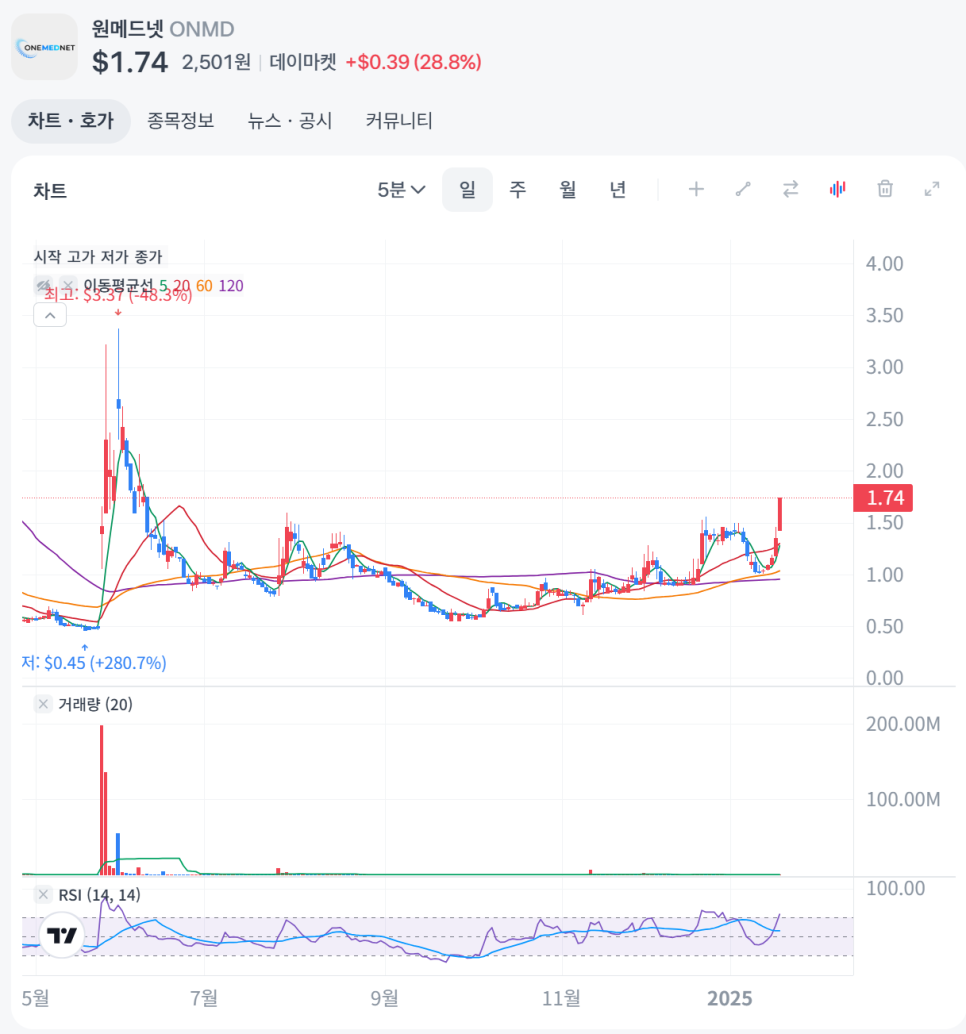Select the 주 weekly chart period

tap(518, 190)
